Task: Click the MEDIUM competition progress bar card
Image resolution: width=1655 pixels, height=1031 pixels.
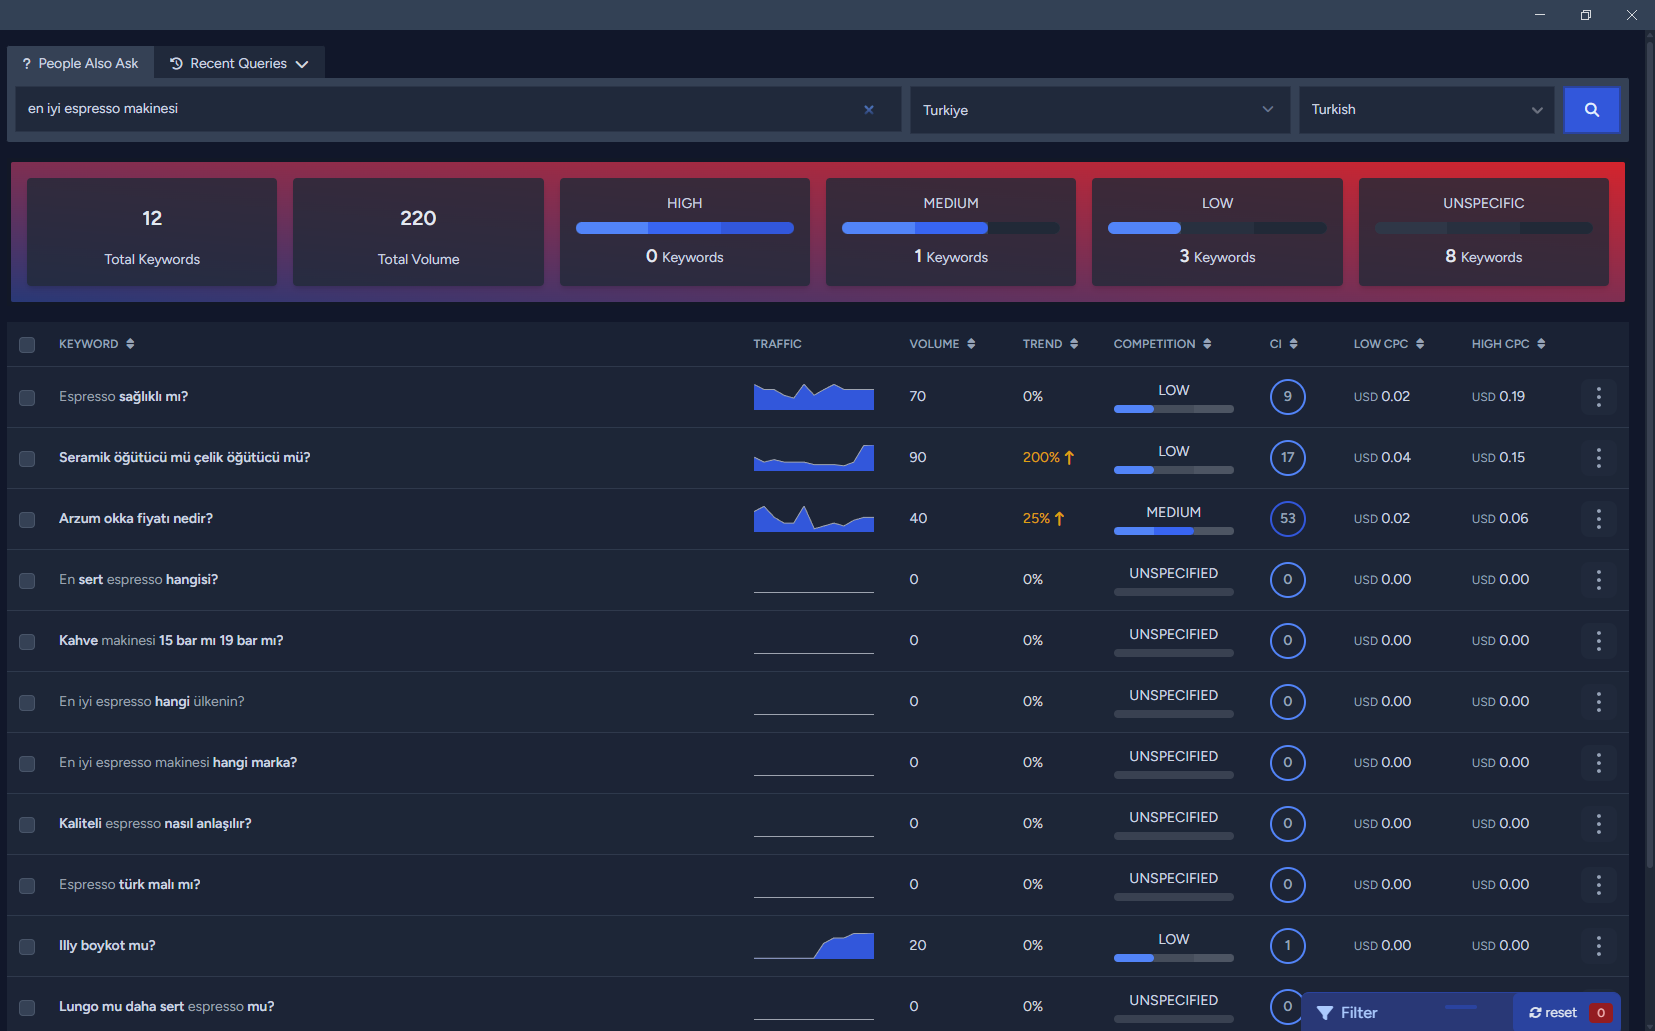Action: tap(950, 232)
